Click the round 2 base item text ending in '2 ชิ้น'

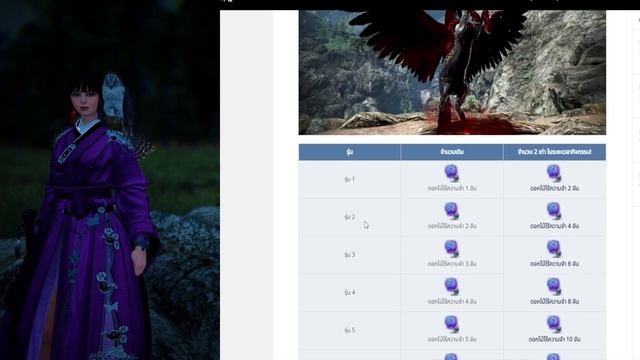(452, 226)
